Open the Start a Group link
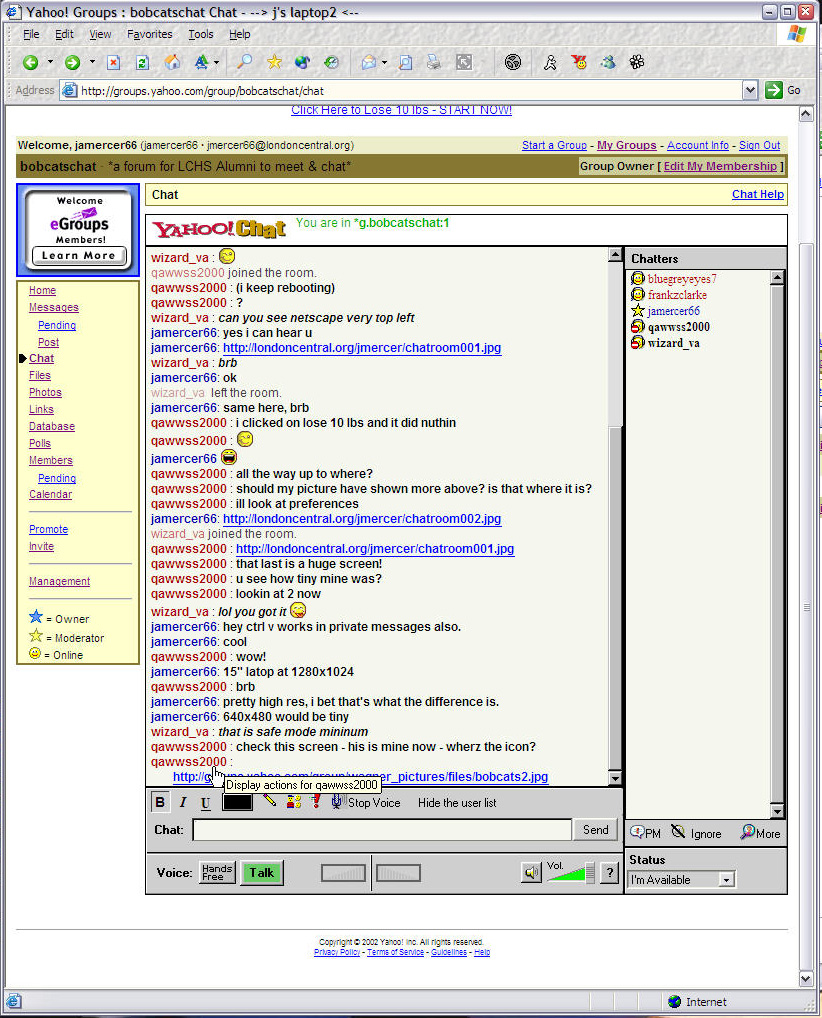Viewport: 822px width, 1018px height. click(554, 145)
